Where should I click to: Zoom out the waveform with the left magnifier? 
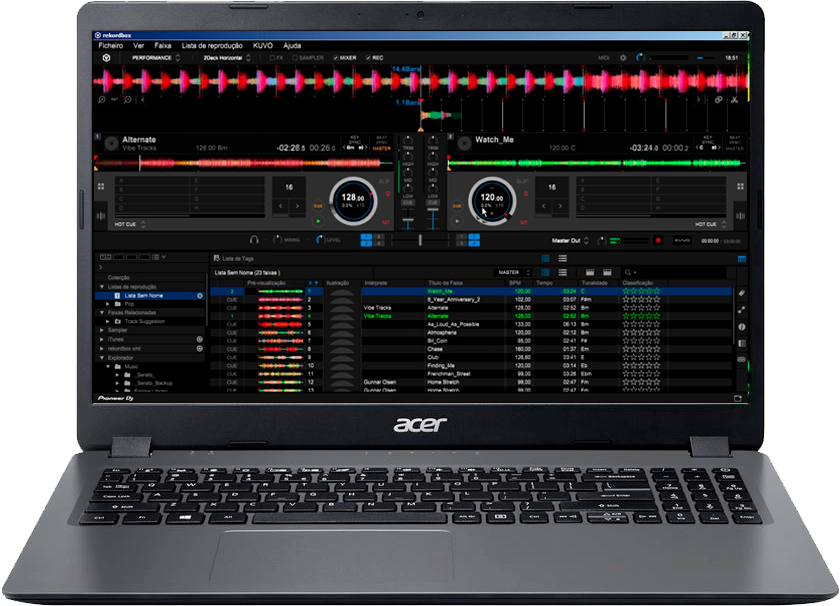[102, 100]
